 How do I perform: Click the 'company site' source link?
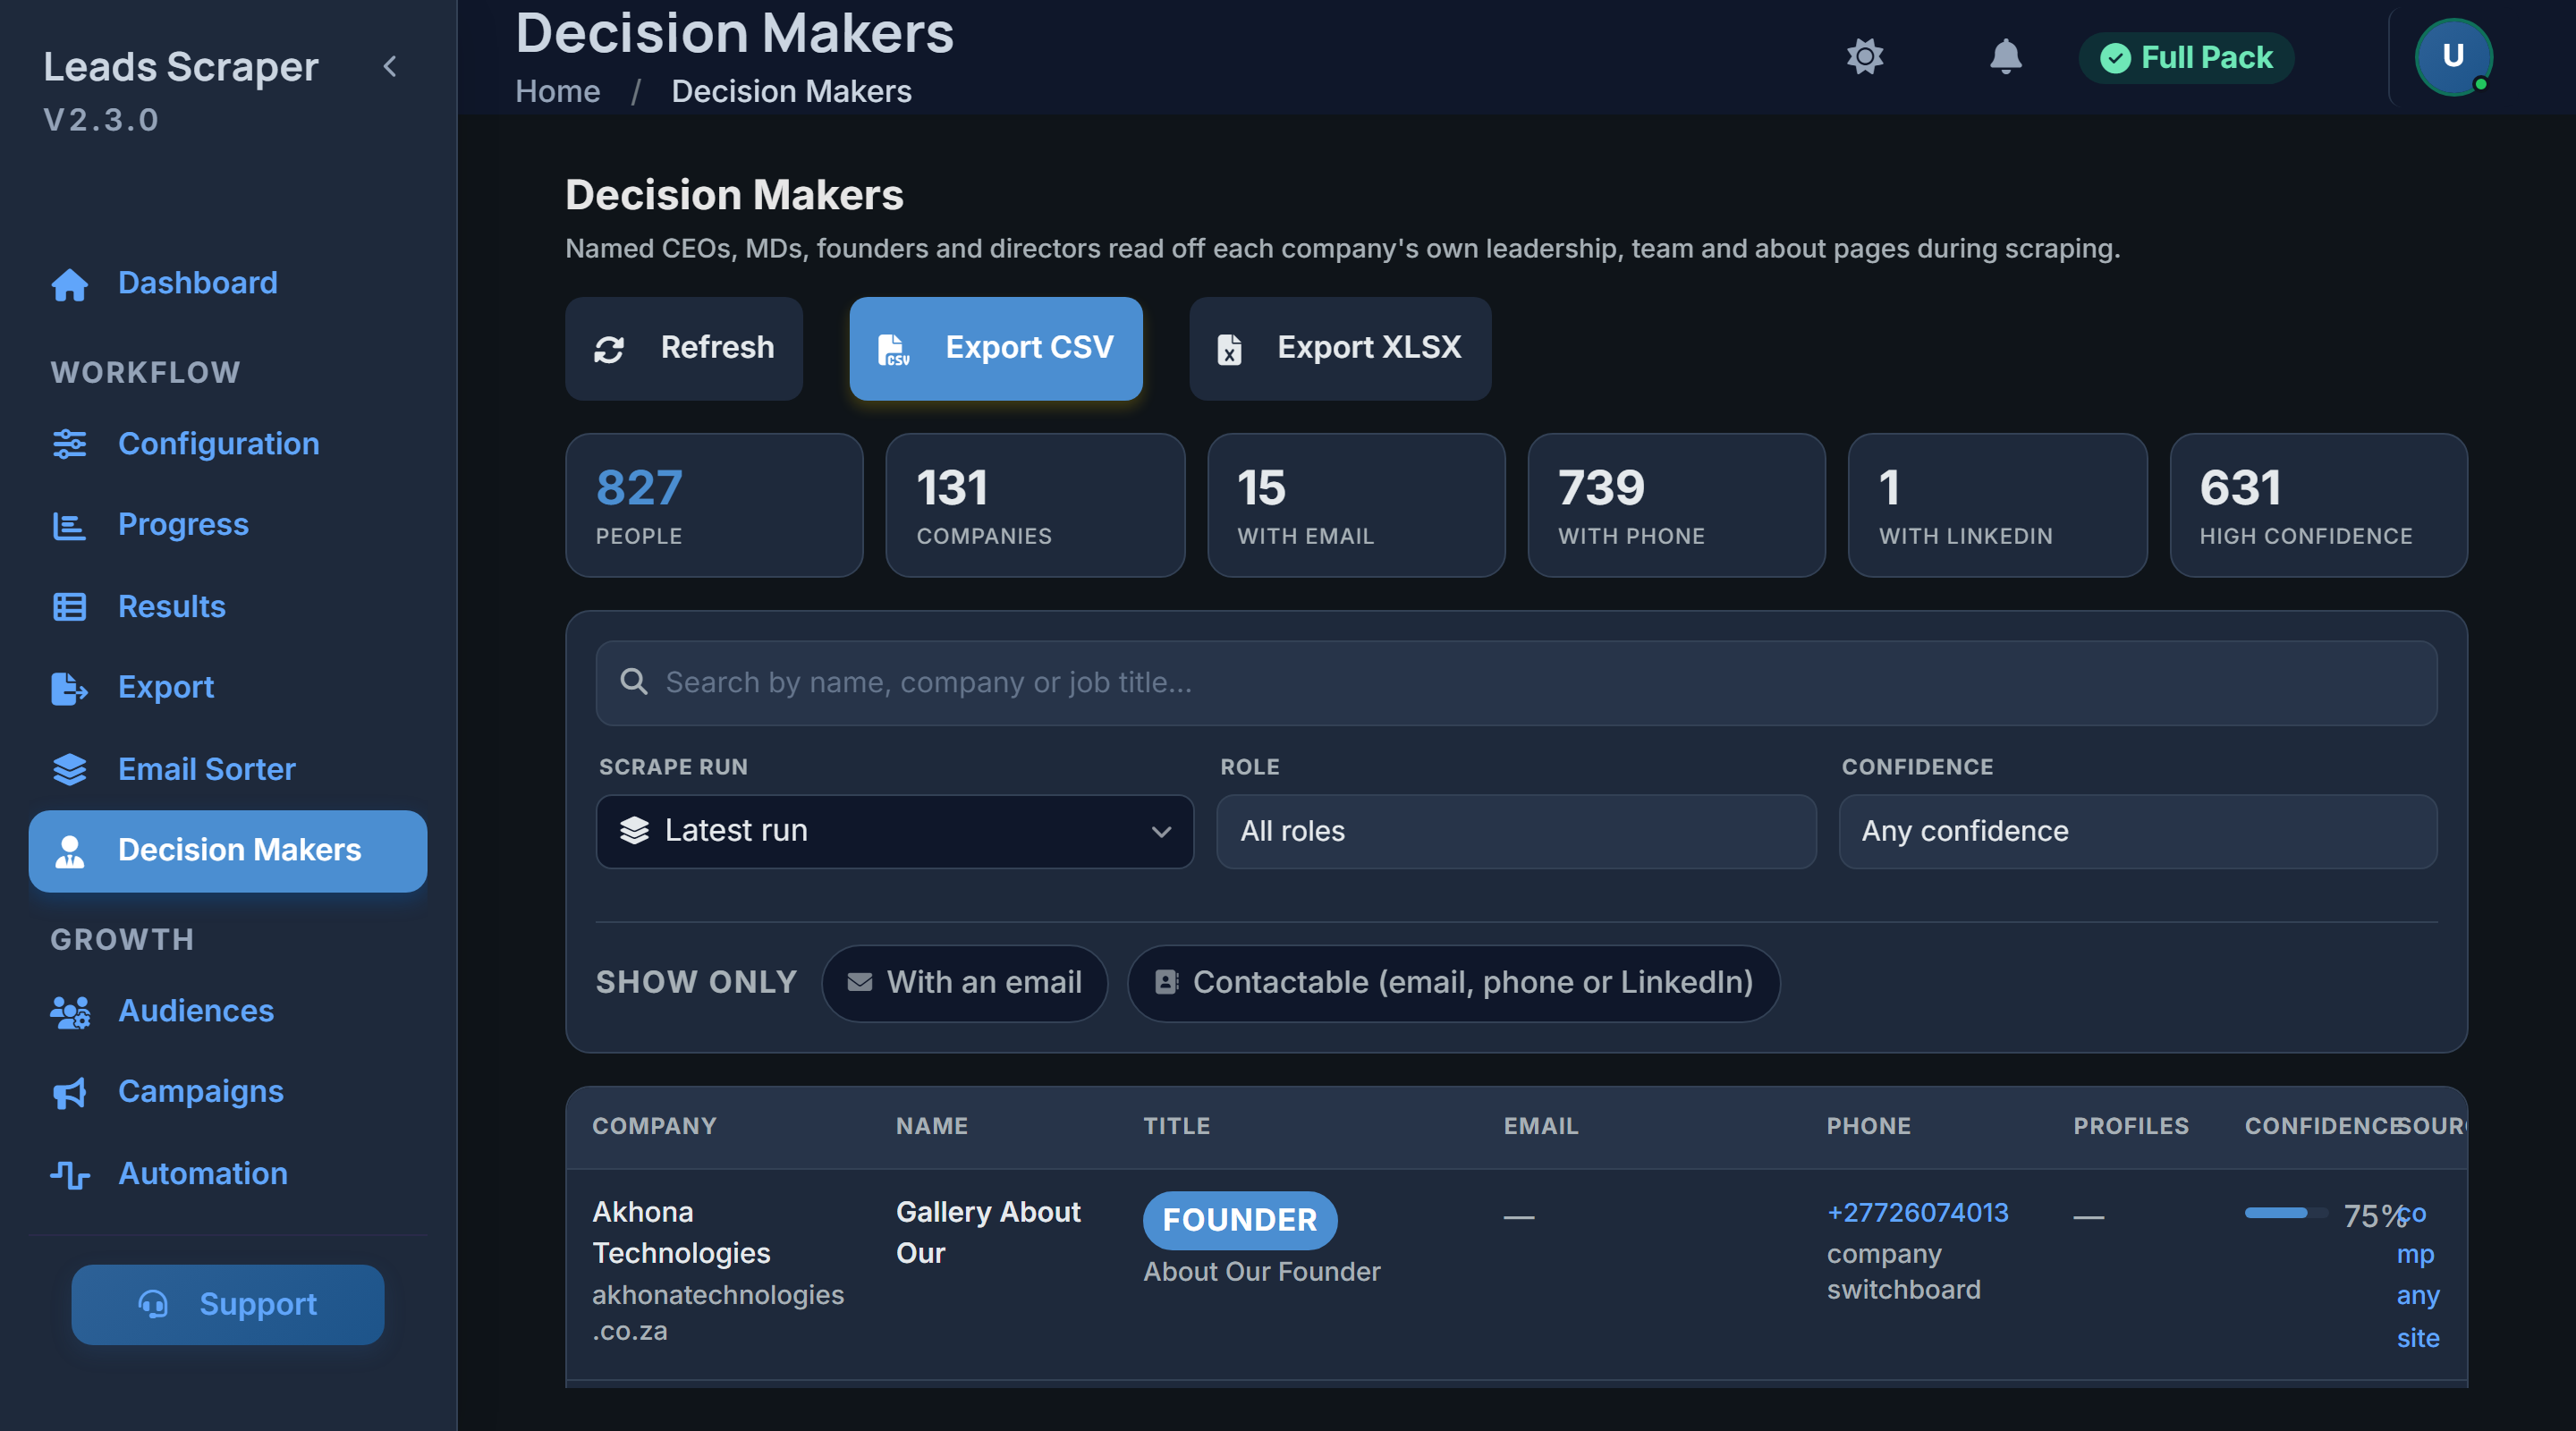point(2417,1275)
